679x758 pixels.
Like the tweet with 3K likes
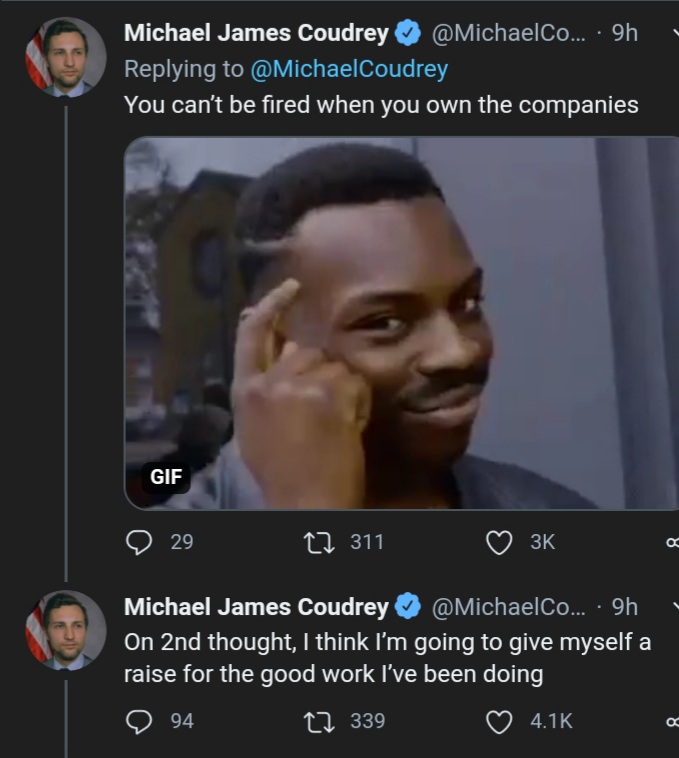coord(499,542)
